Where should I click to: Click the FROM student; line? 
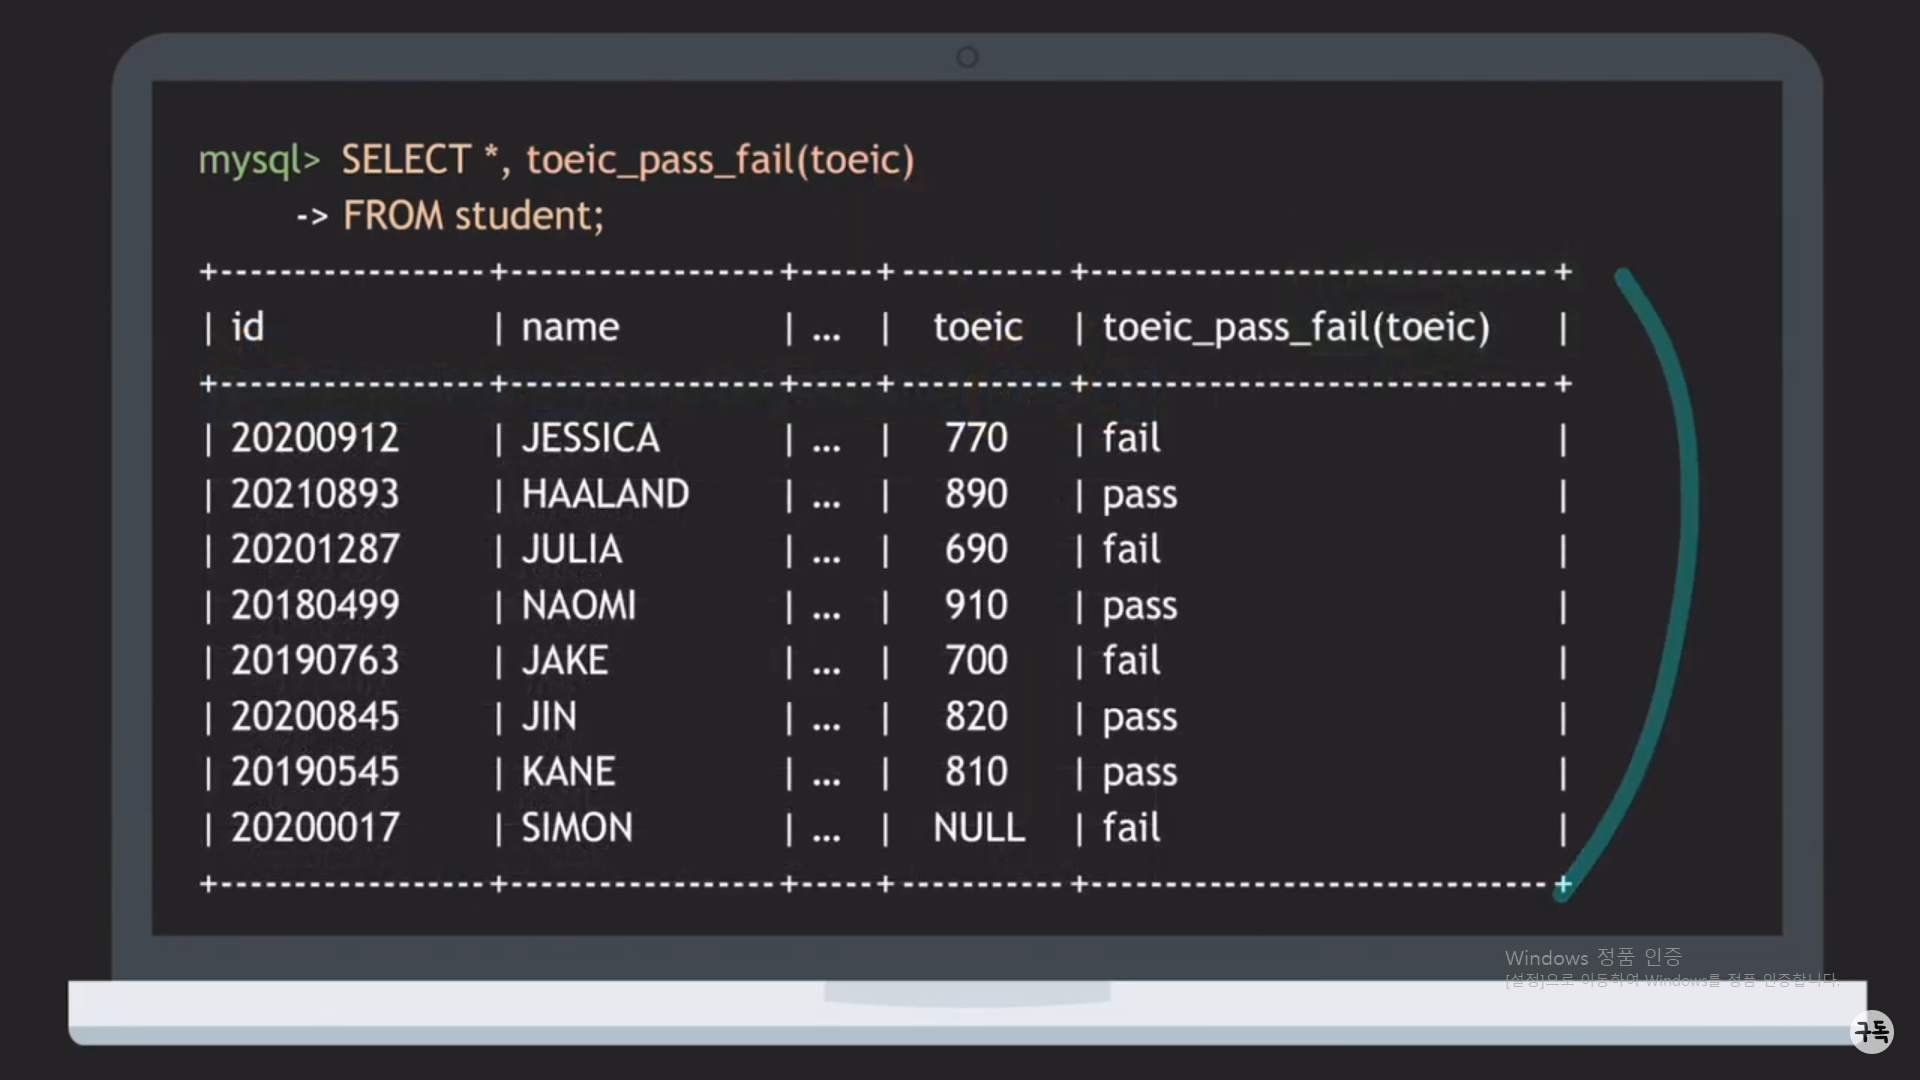[x=473, y=216]
